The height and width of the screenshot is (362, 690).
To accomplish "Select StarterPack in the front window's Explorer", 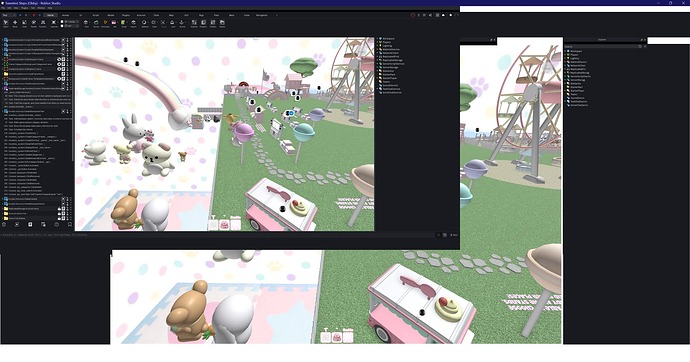I will tap(389, 74).
